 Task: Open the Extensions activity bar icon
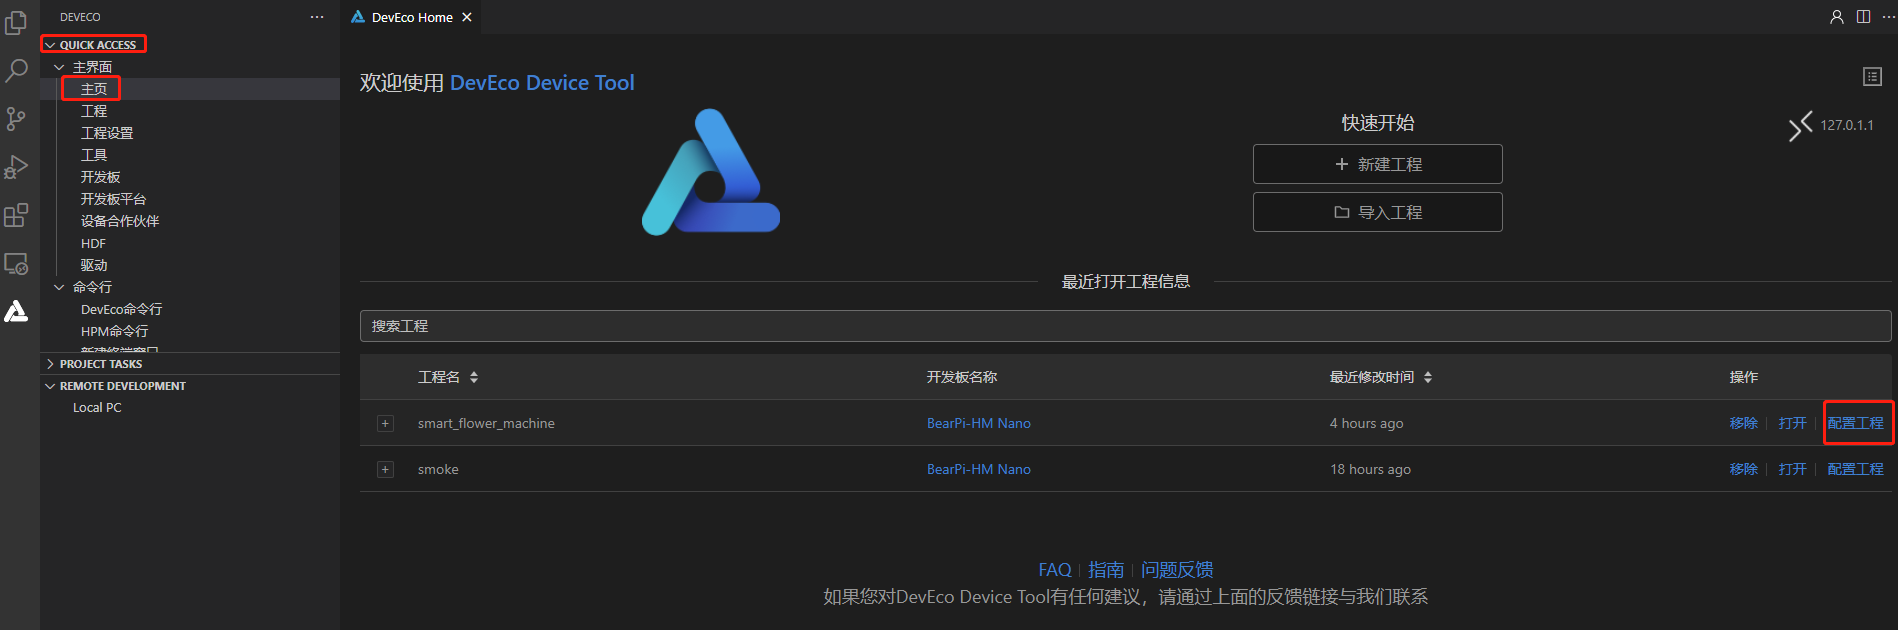tap(16, 215)
